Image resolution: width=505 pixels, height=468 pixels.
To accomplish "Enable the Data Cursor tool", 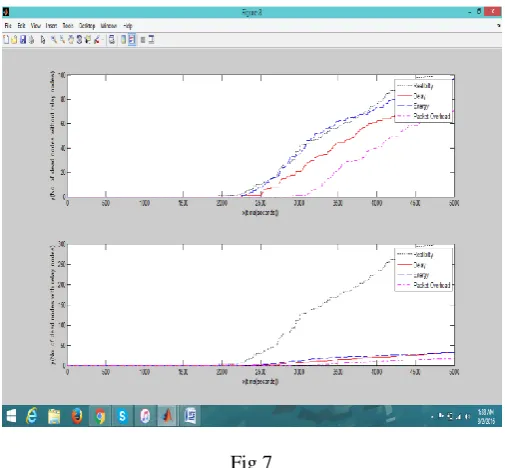I will 88,40.
